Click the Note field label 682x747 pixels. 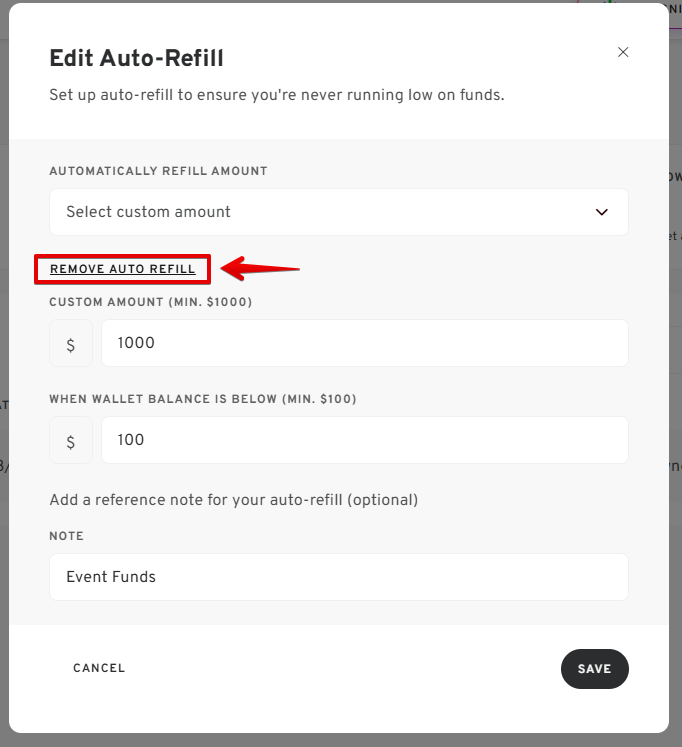tap(66, 536)
